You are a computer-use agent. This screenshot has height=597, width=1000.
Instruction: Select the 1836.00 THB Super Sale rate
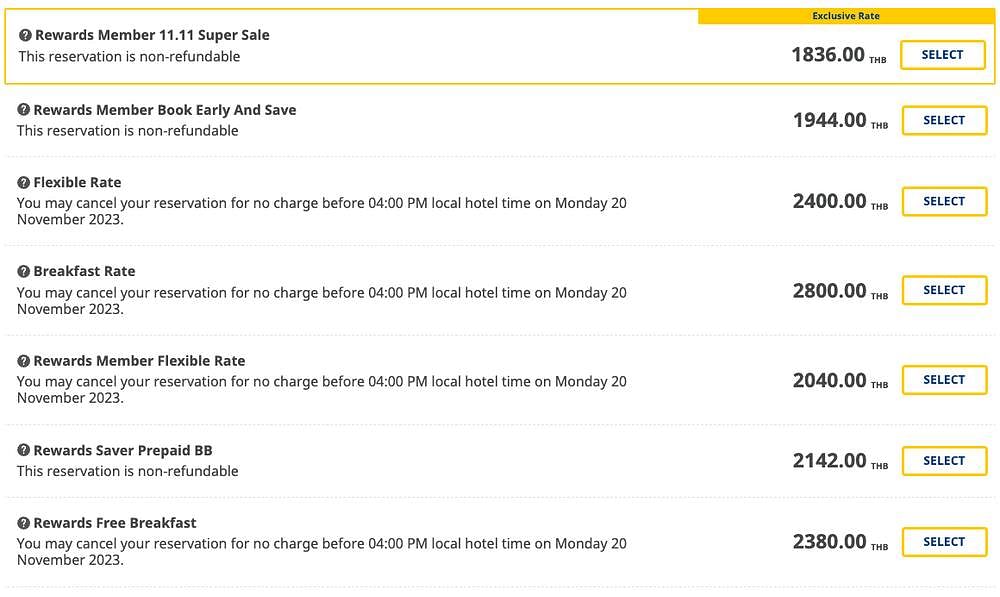943,55
